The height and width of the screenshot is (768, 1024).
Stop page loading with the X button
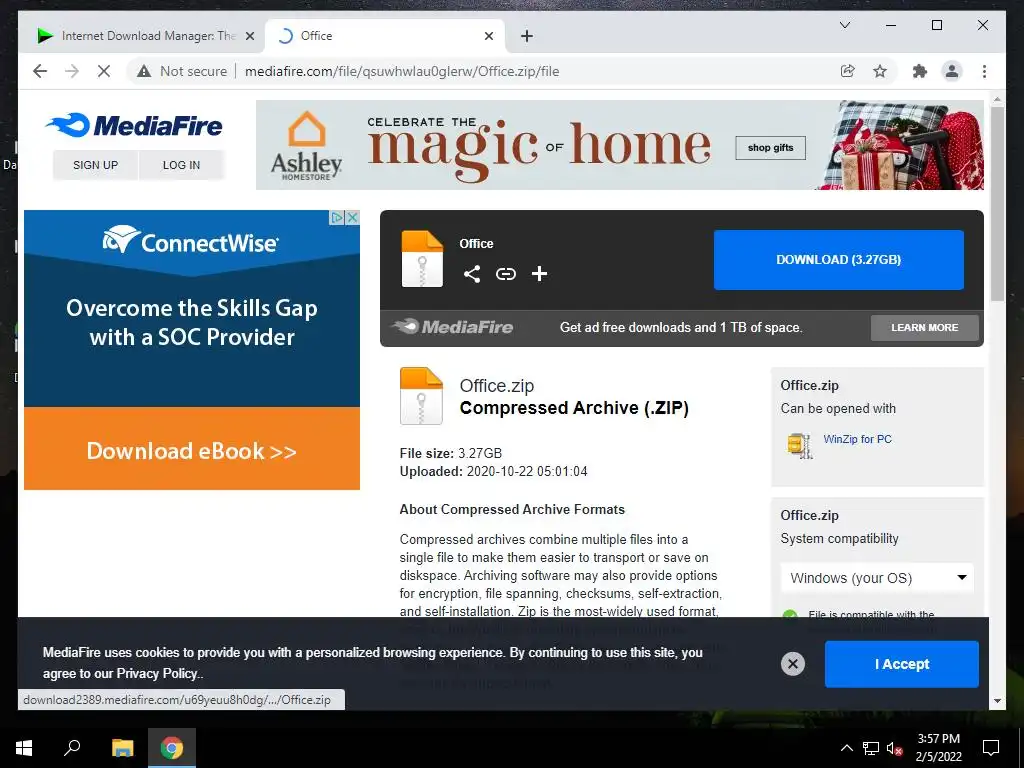(104, 71)
